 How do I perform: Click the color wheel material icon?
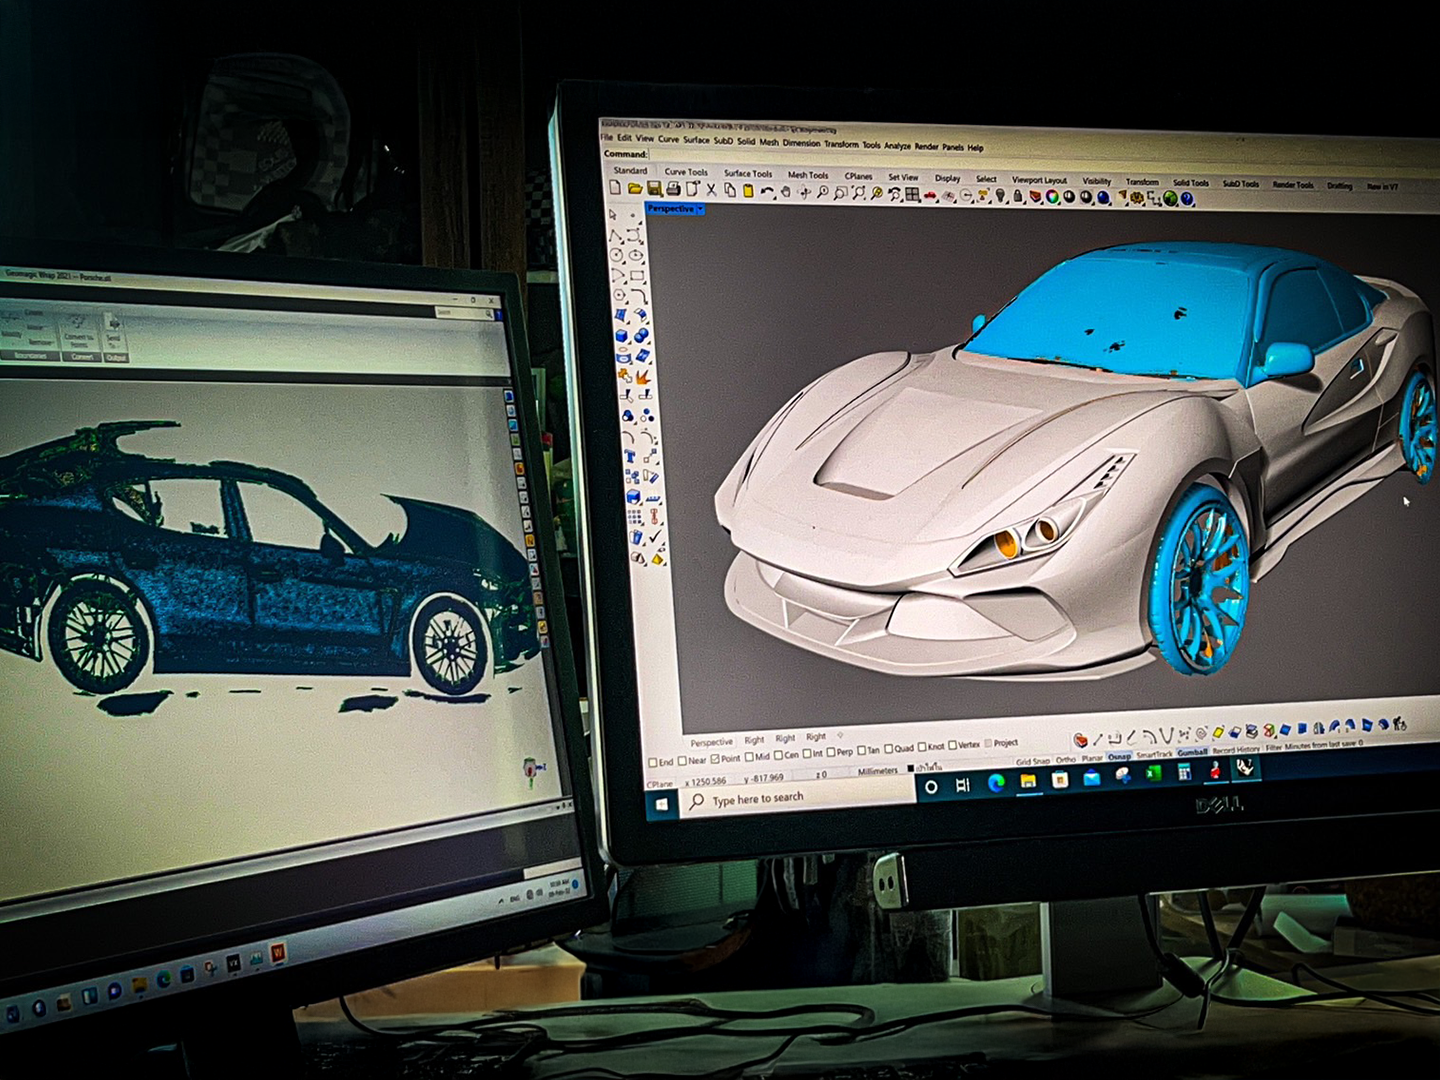tap(1052, 197)
